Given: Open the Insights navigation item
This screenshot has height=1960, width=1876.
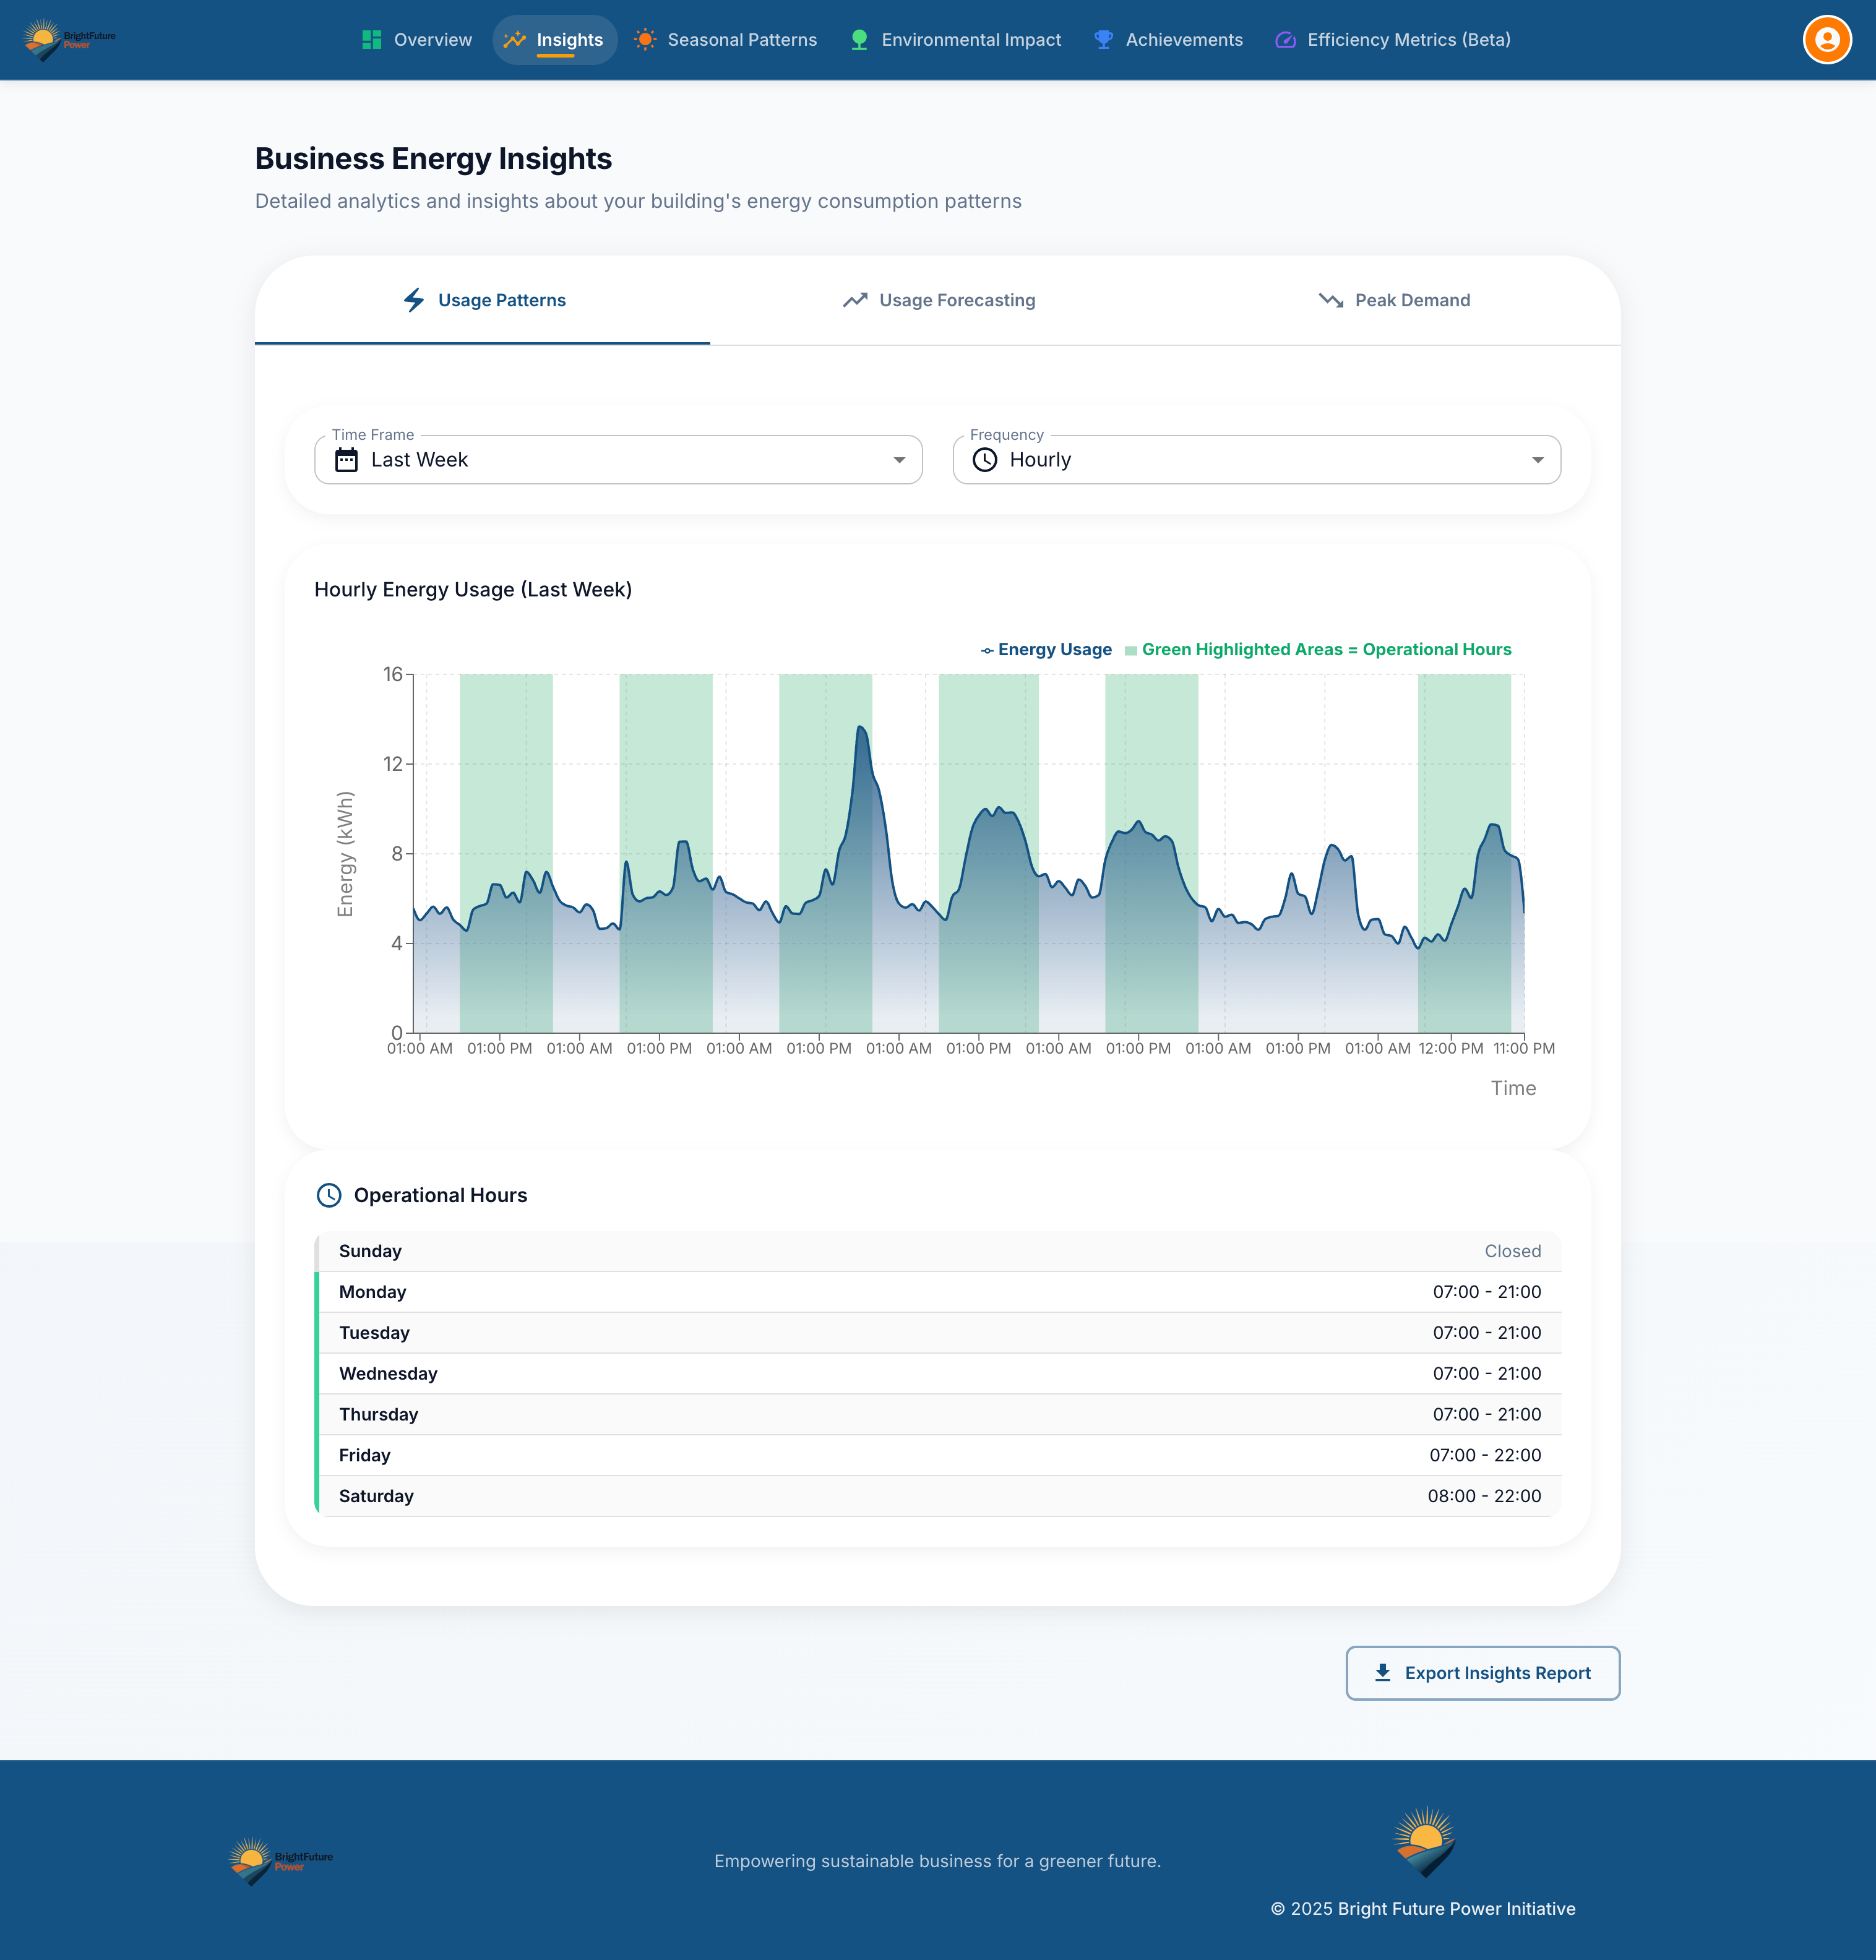Looking at the screenshot, I should pyautogui.click(x=555, y=40).
